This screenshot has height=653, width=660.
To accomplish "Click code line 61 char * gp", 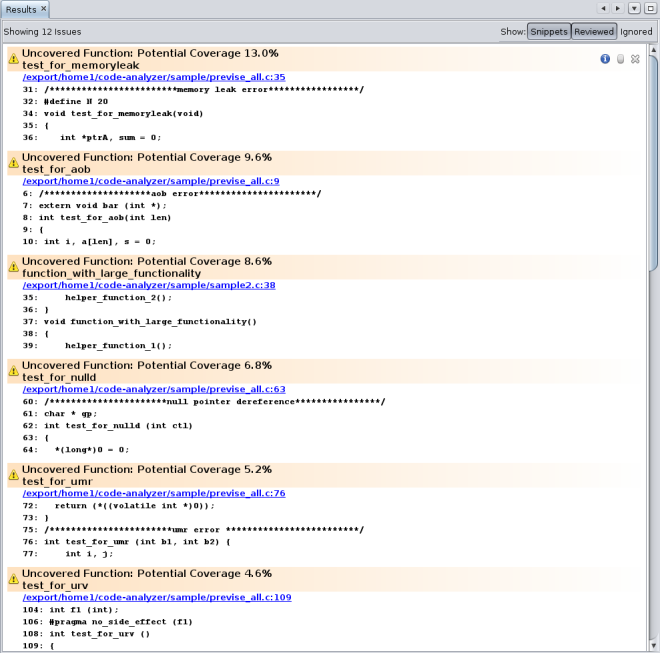I will coord(60,414).
